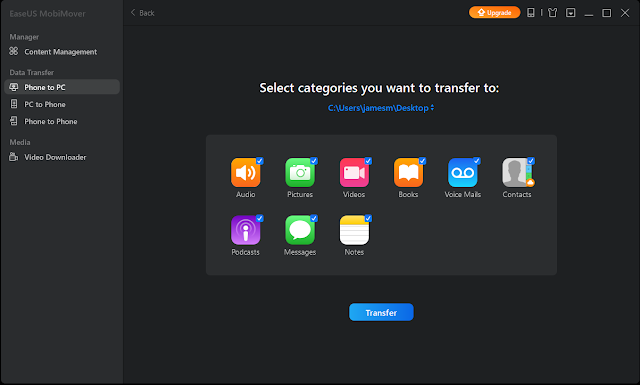Click the Voice Mails icon
Screen dimensions: 640x385
pyautogui.click(x=462, y=173)
